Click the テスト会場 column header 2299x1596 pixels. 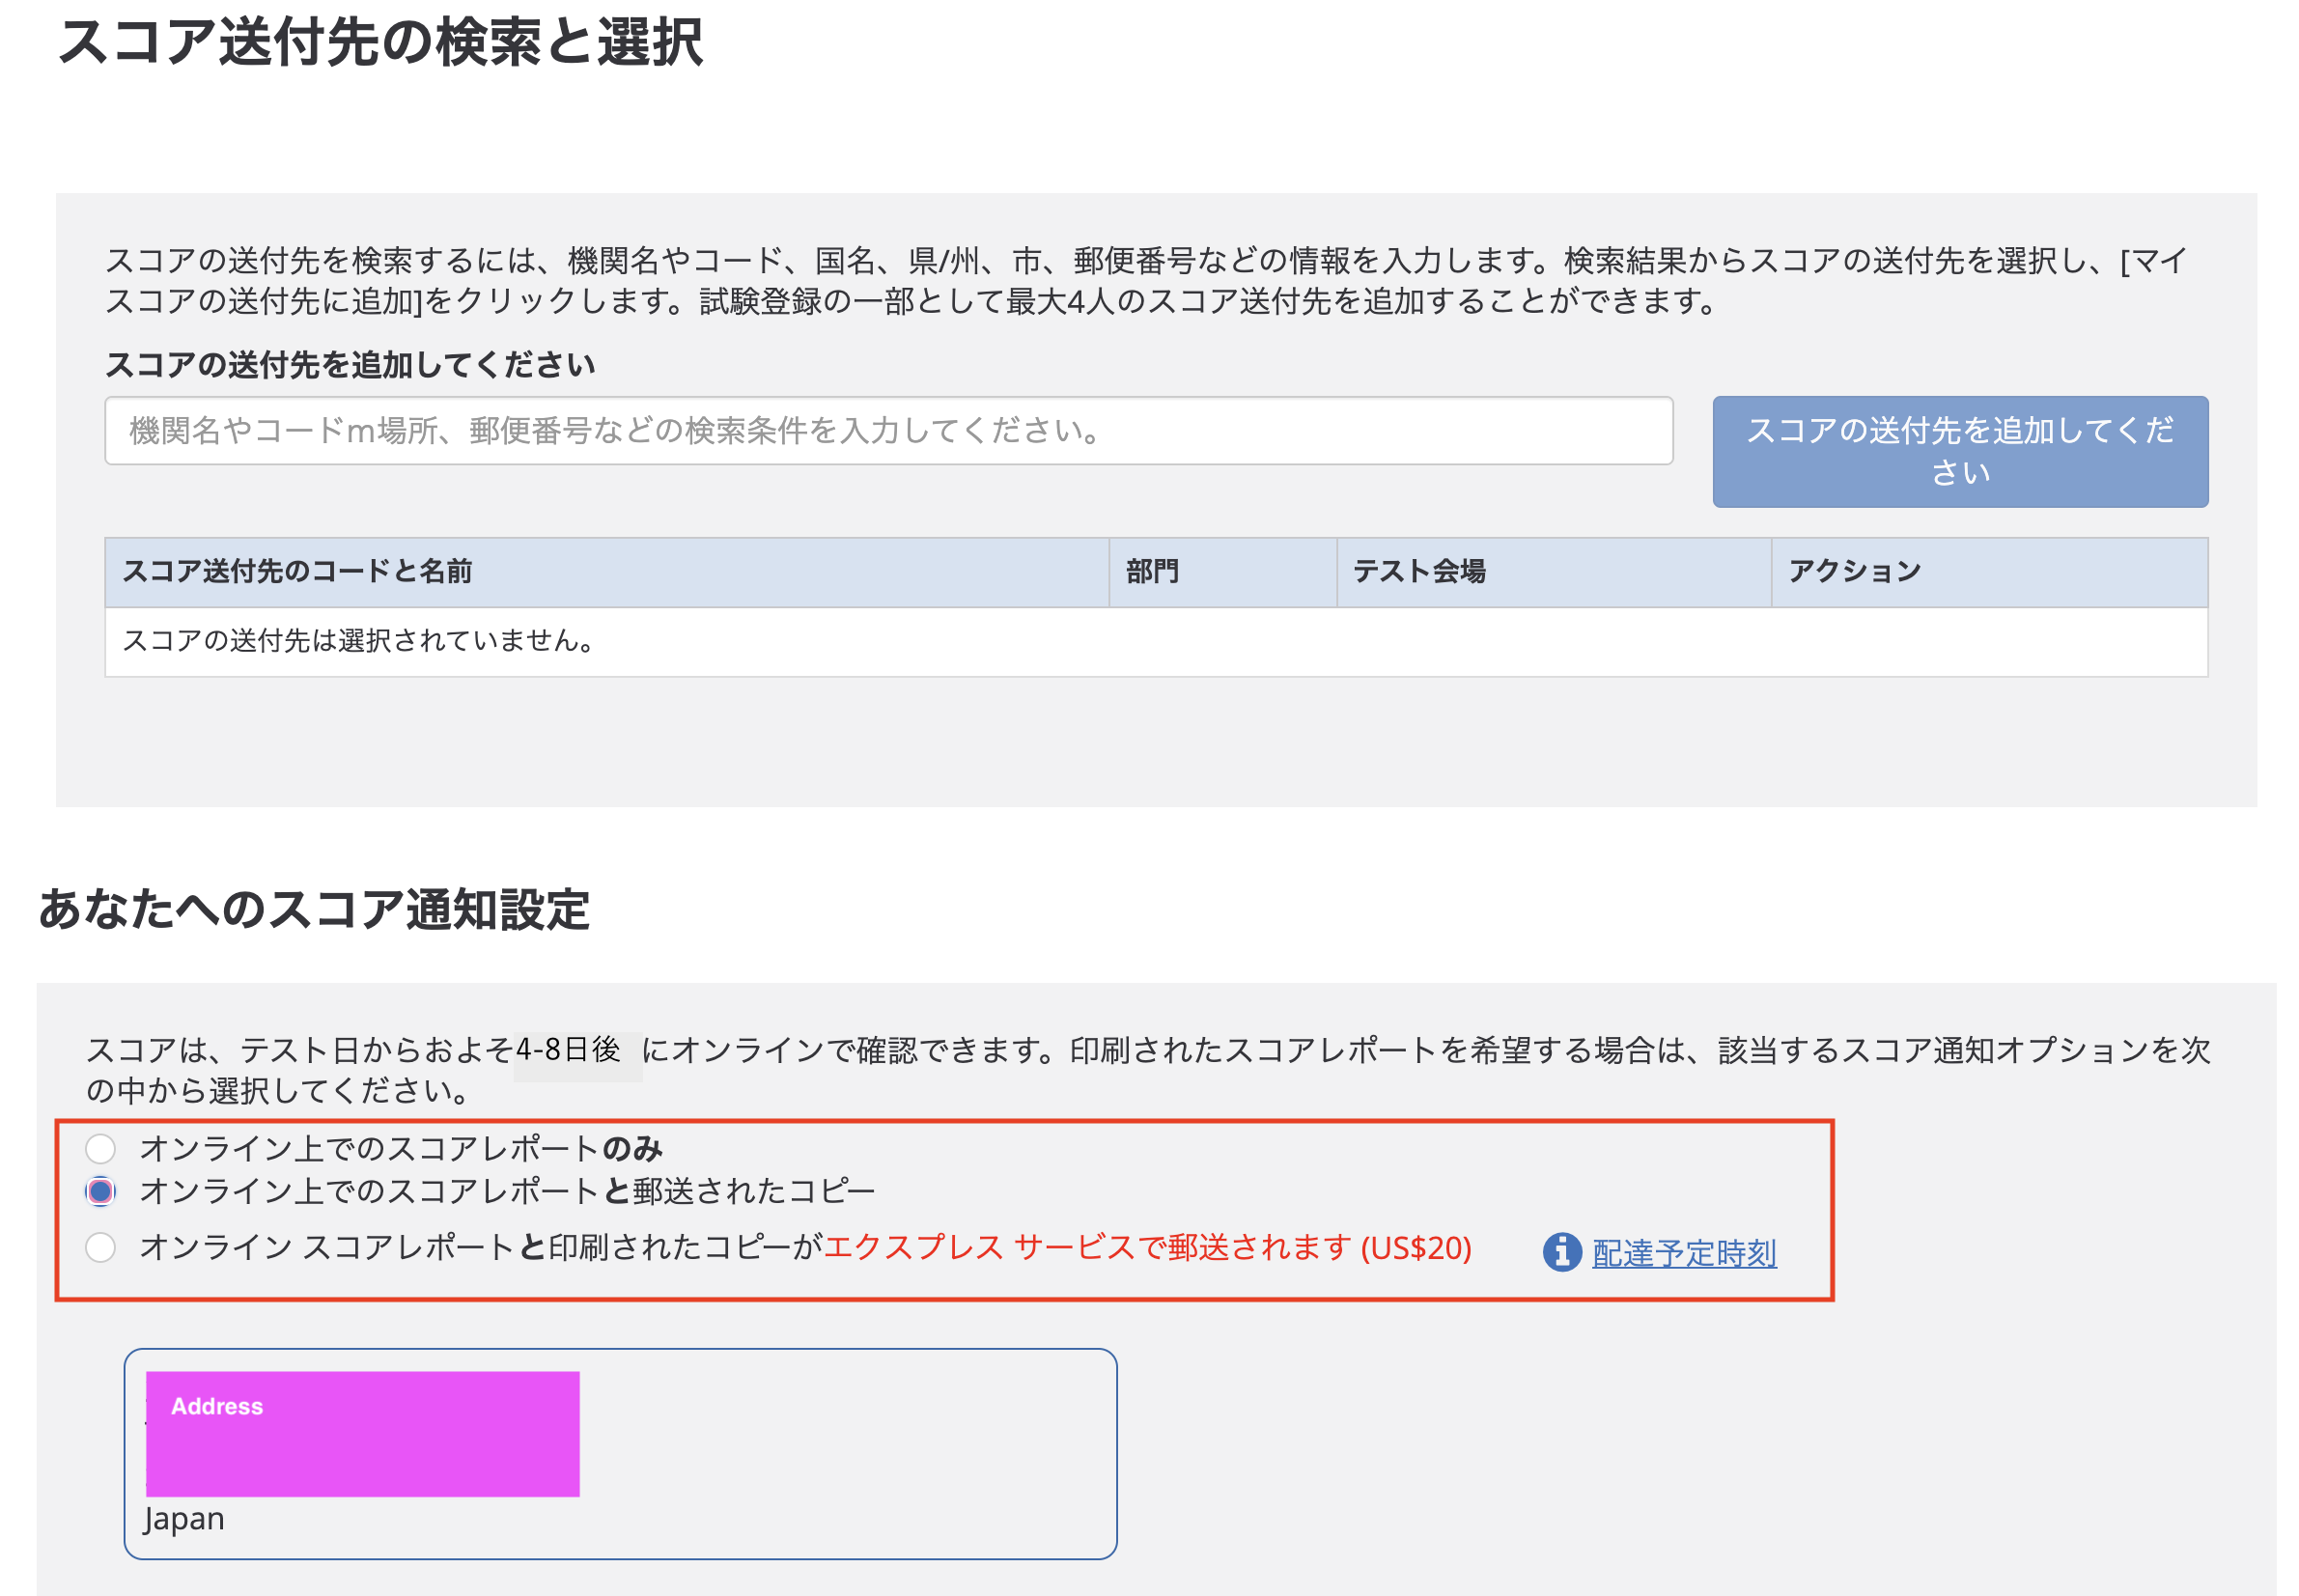coord(1554,572)
